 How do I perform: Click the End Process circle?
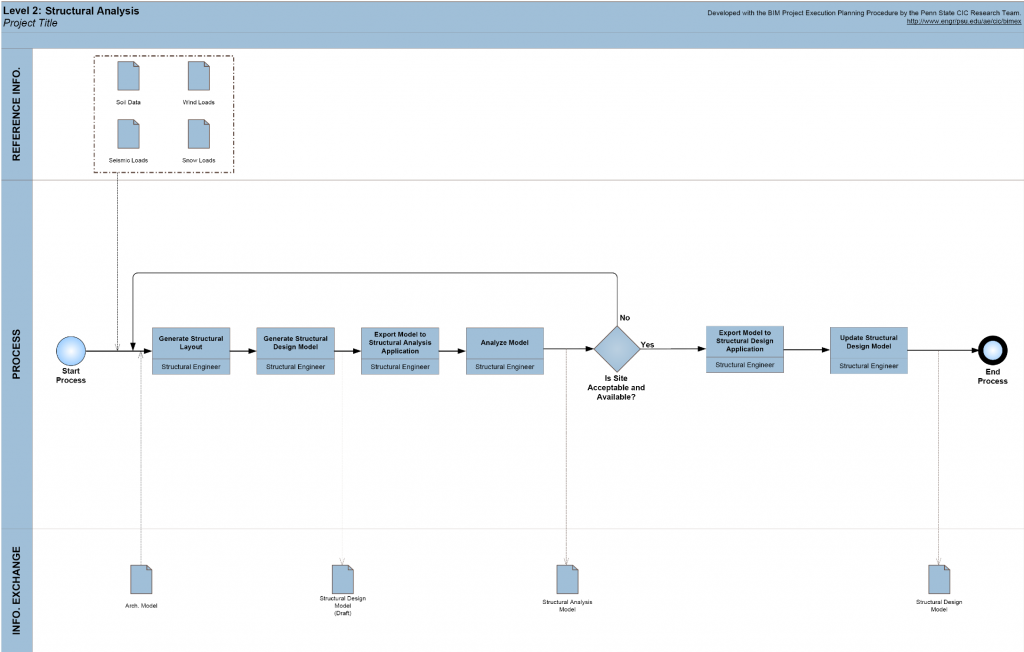pyautogui.click(x=993, y=350)
